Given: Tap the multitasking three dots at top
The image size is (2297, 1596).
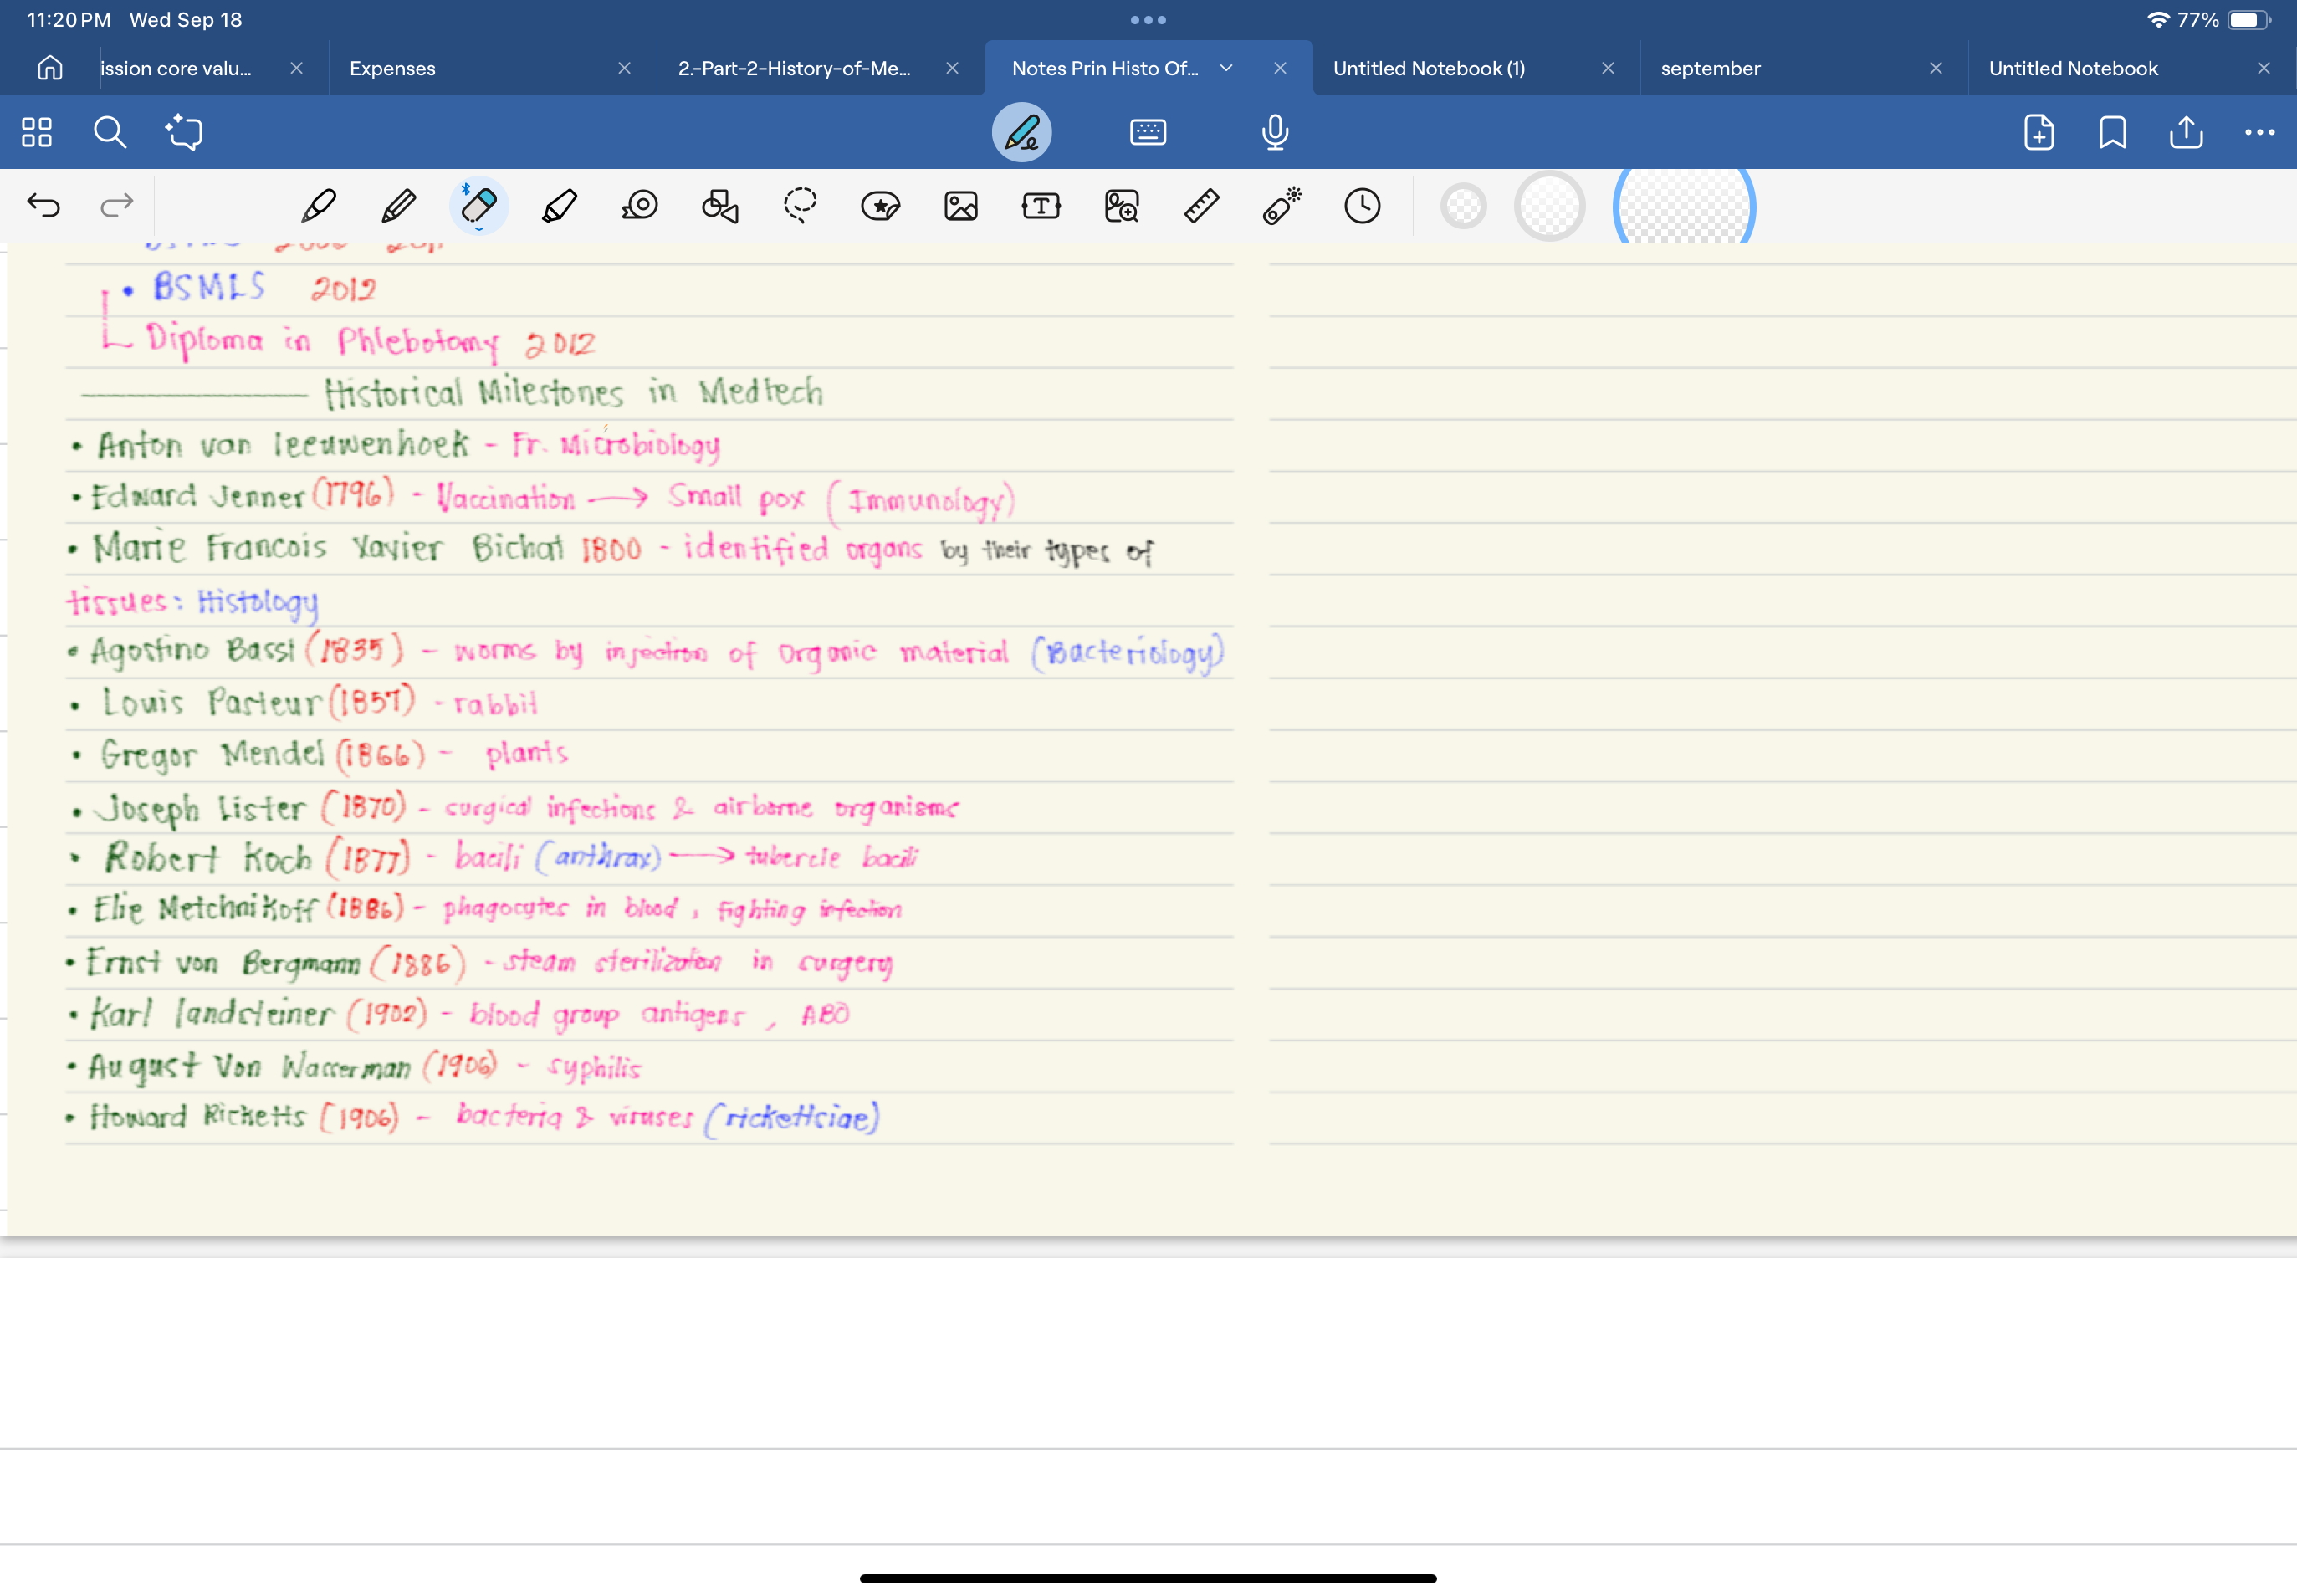Looking at the screenshot, I should [1148, 20].
